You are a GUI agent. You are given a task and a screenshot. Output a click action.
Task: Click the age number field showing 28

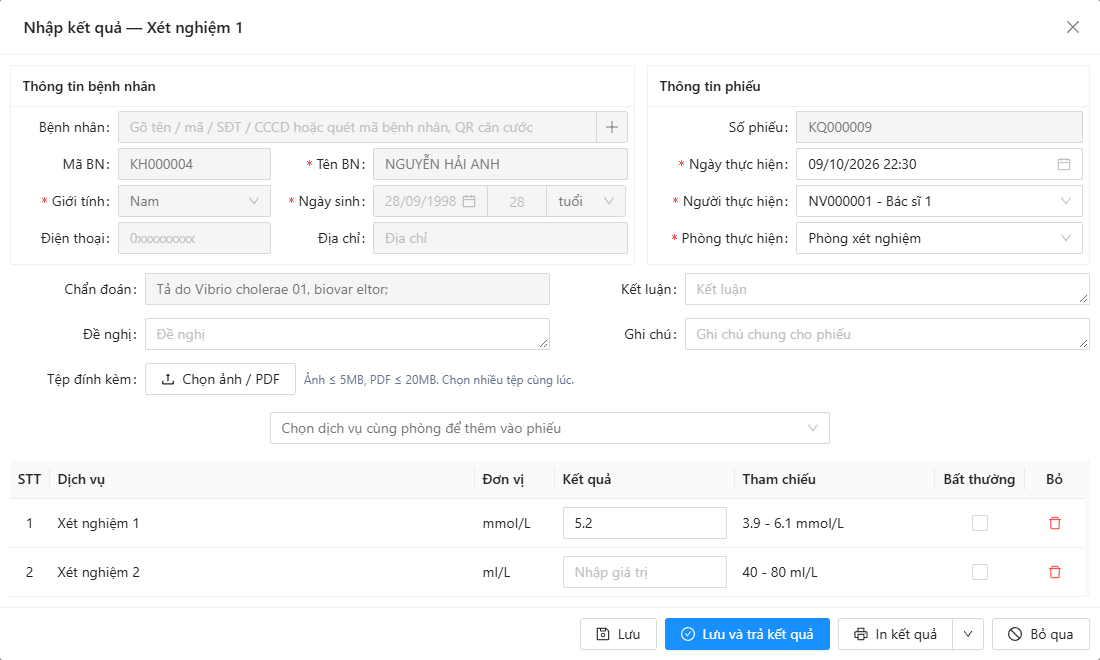click(517, 201)
